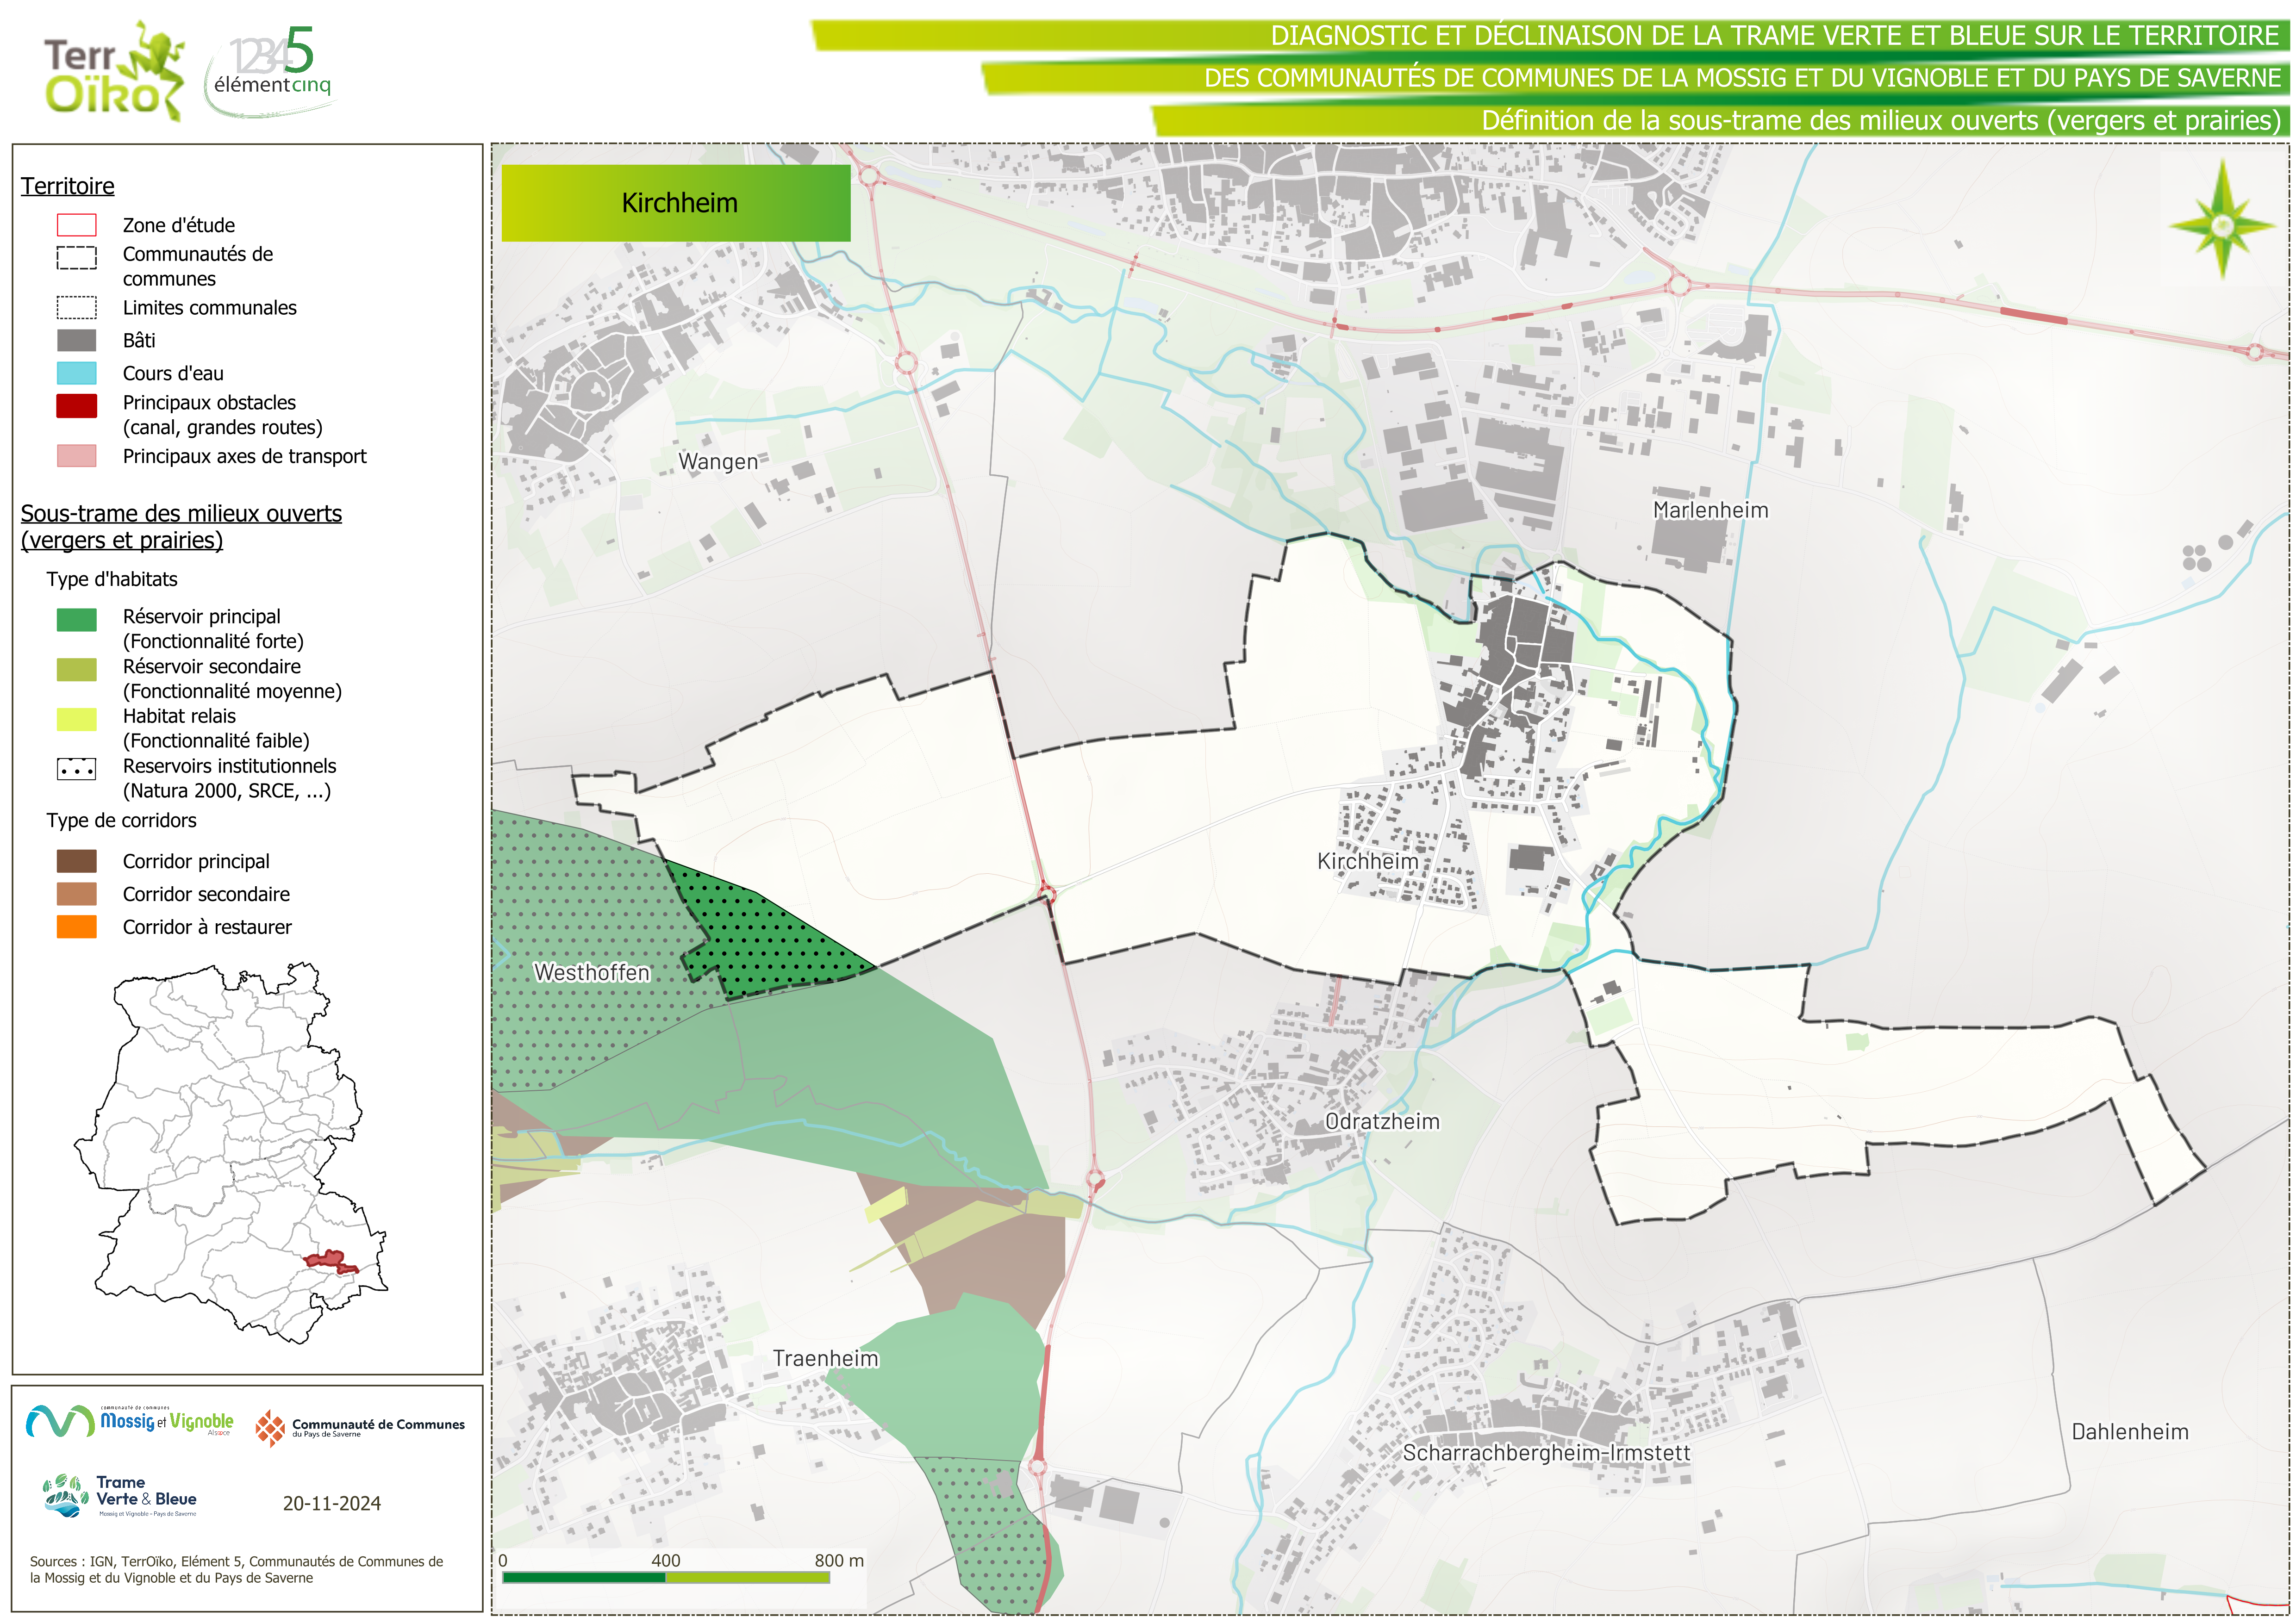Click the dotted Reservoirs institutionnels legend symbol
The image size is (2296, 1623).
[77, 769]
